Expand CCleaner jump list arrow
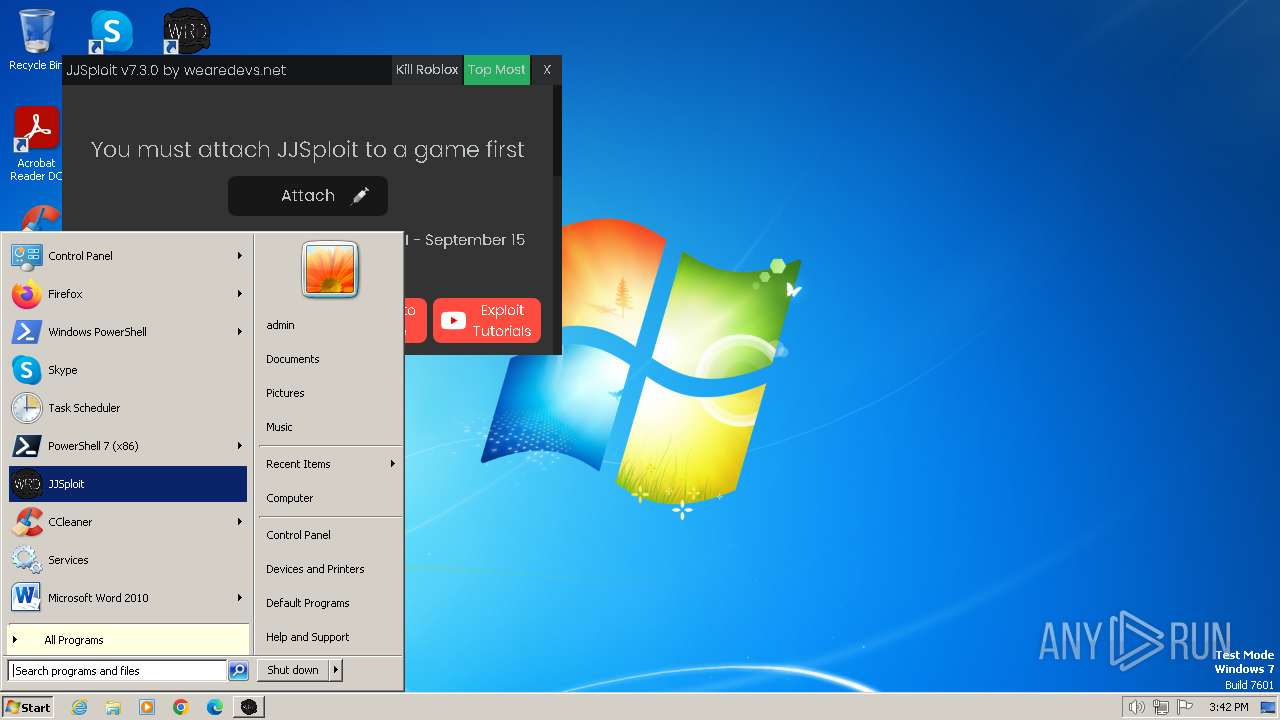The image size is (1280, 720). (240, 522)
